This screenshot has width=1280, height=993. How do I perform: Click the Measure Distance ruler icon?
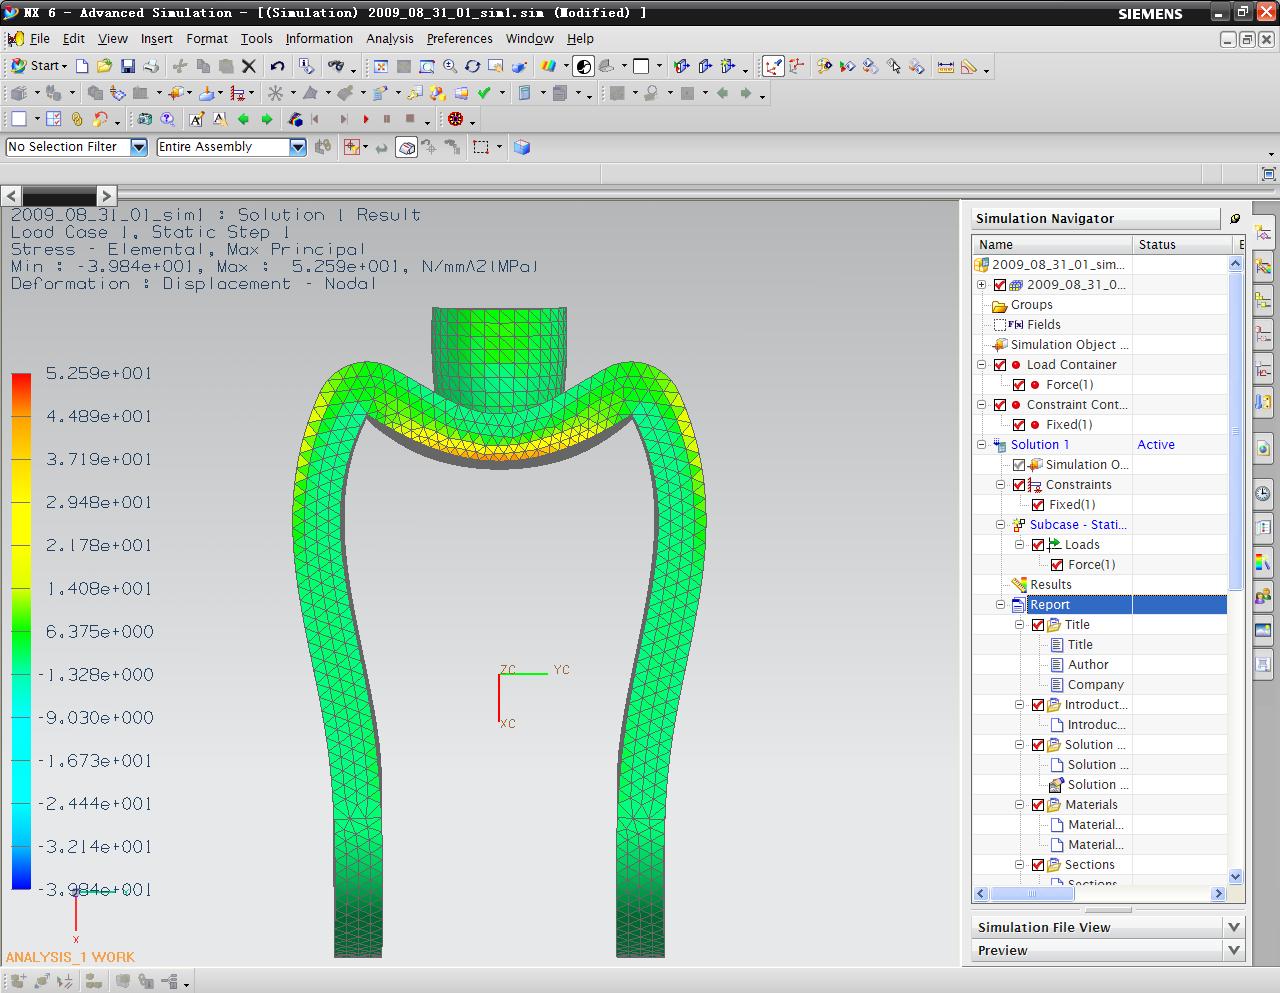(945, 66)
